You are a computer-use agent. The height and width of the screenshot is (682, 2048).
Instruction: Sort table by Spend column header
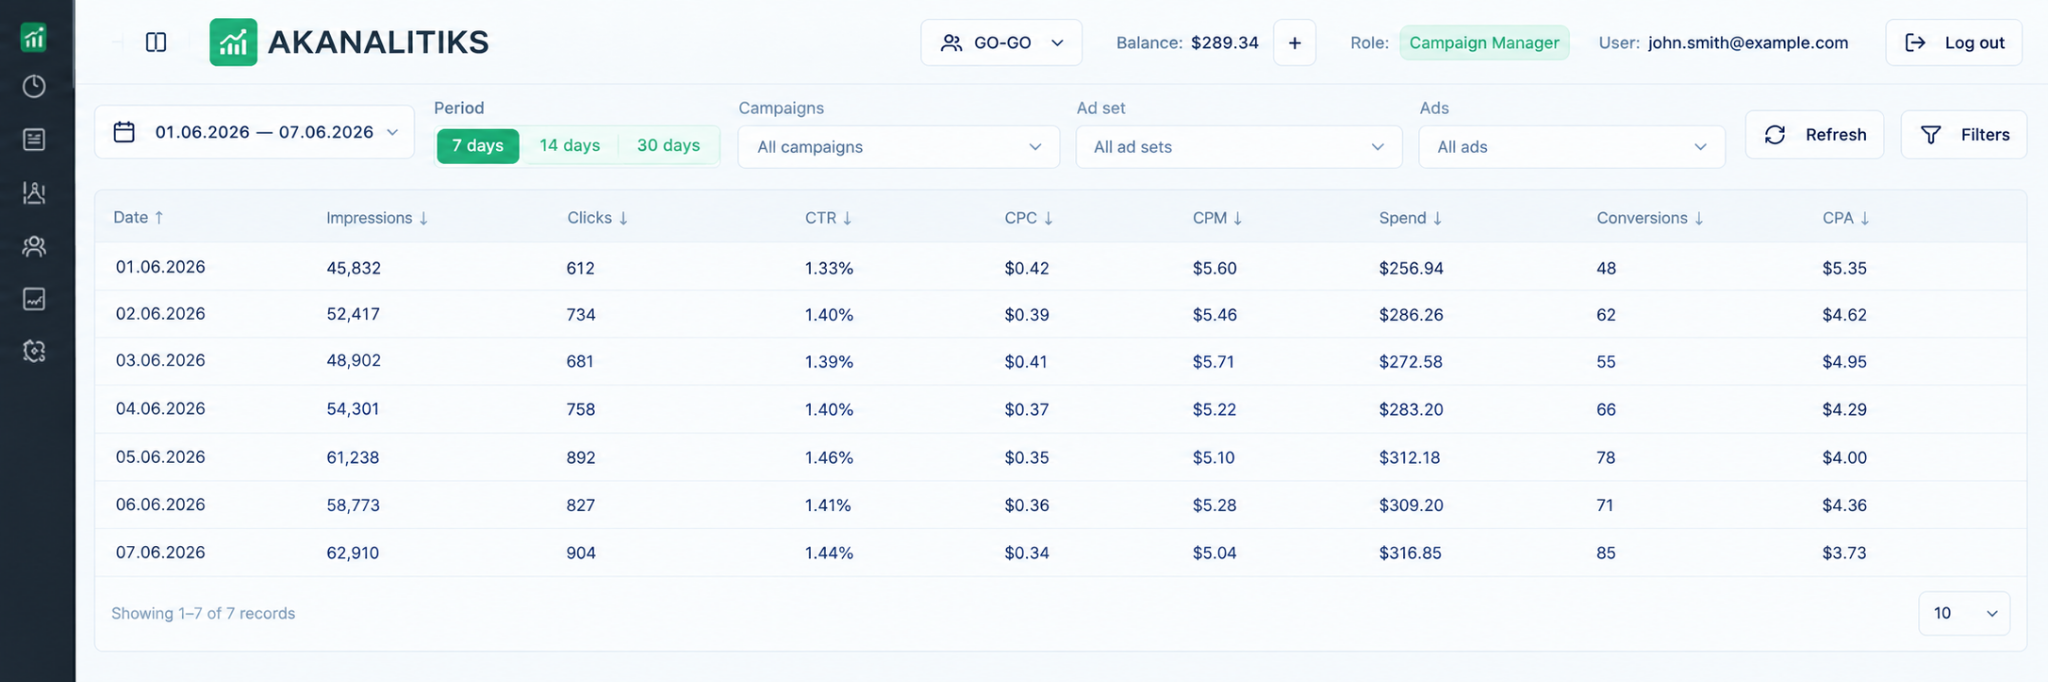1410,218
